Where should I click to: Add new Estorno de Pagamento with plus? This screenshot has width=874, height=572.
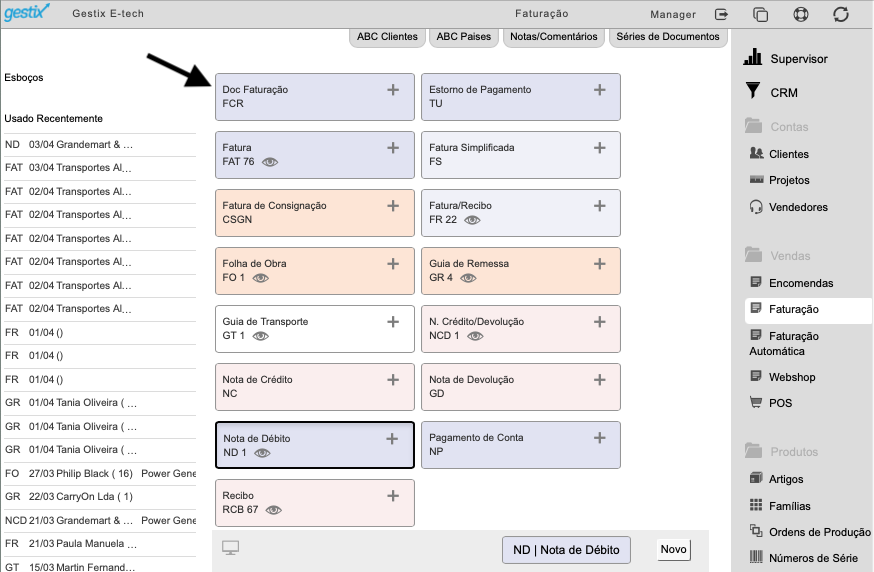tap(600, 90)
